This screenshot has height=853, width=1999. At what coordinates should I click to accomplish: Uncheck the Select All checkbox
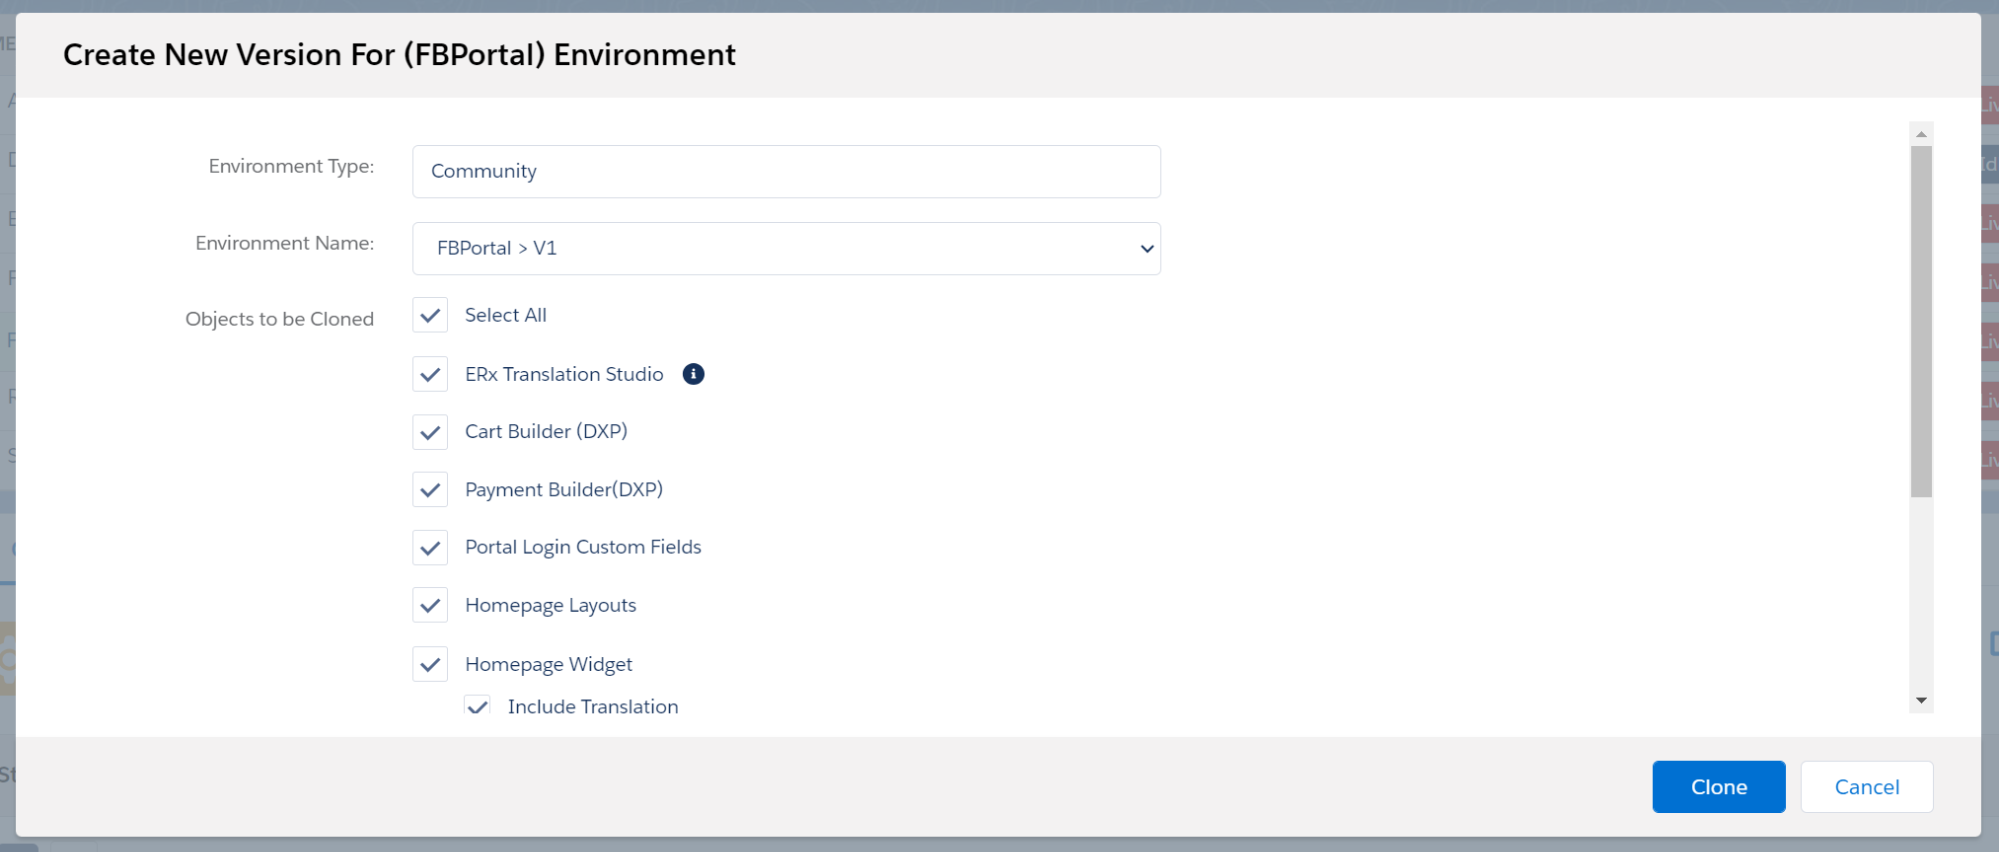coord(430,316)
